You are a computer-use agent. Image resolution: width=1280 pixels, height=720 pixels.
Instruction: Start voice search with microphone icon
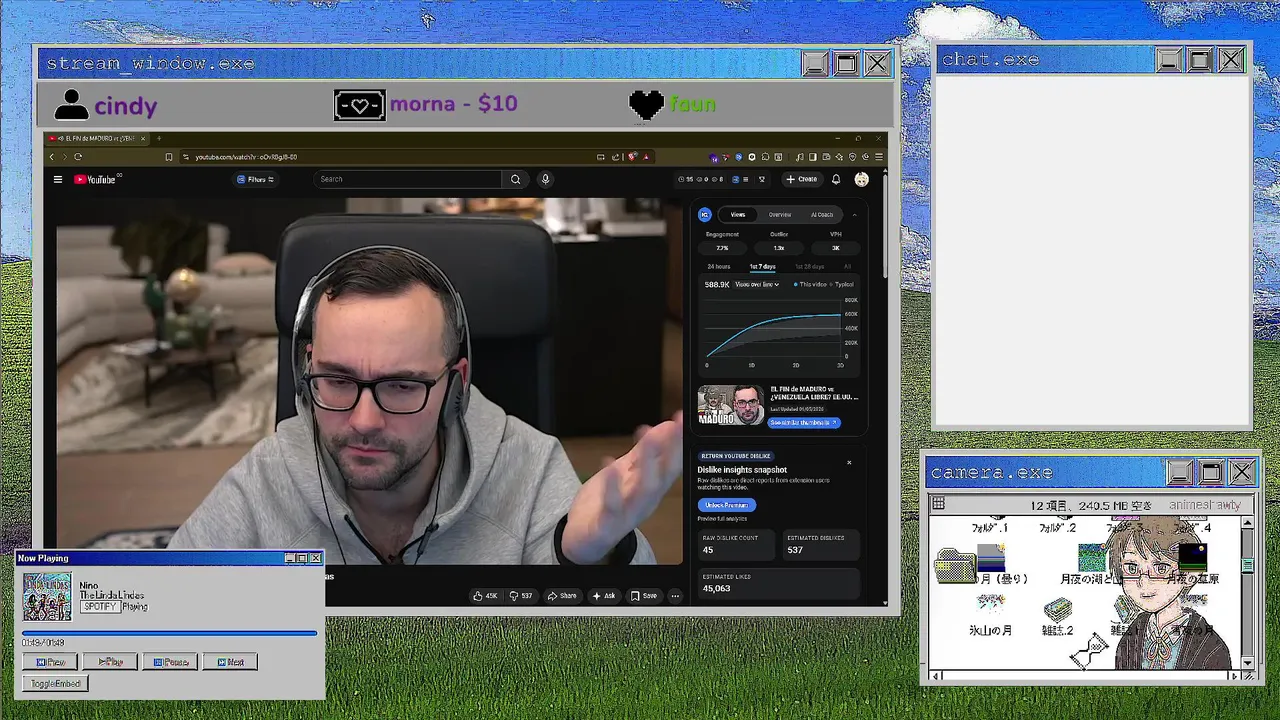point(545,179)
